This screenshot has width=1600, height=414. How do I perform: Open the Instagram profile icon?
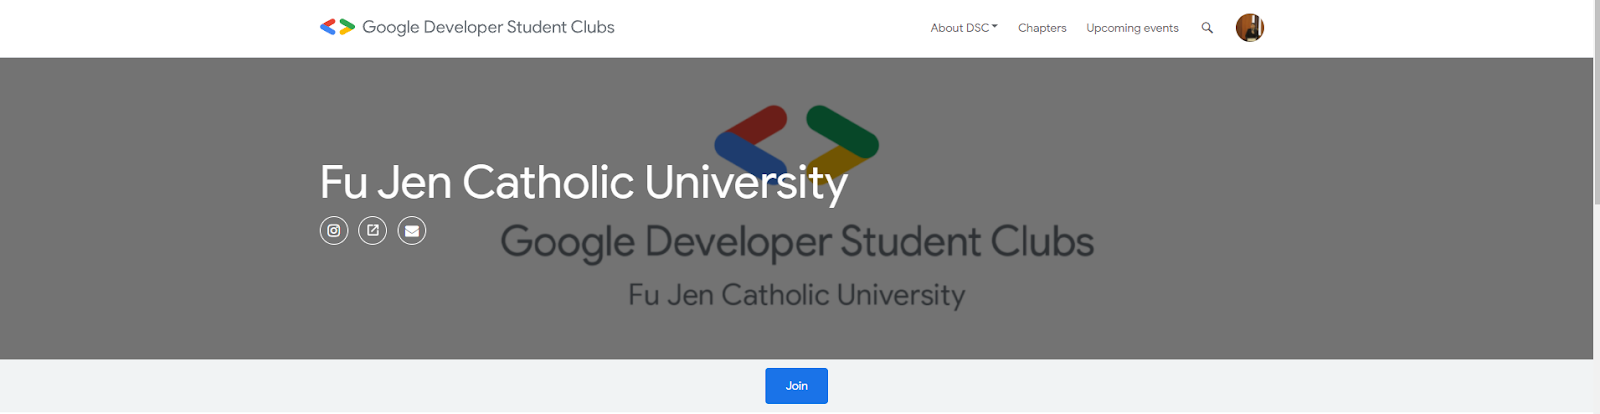(334, 231)
